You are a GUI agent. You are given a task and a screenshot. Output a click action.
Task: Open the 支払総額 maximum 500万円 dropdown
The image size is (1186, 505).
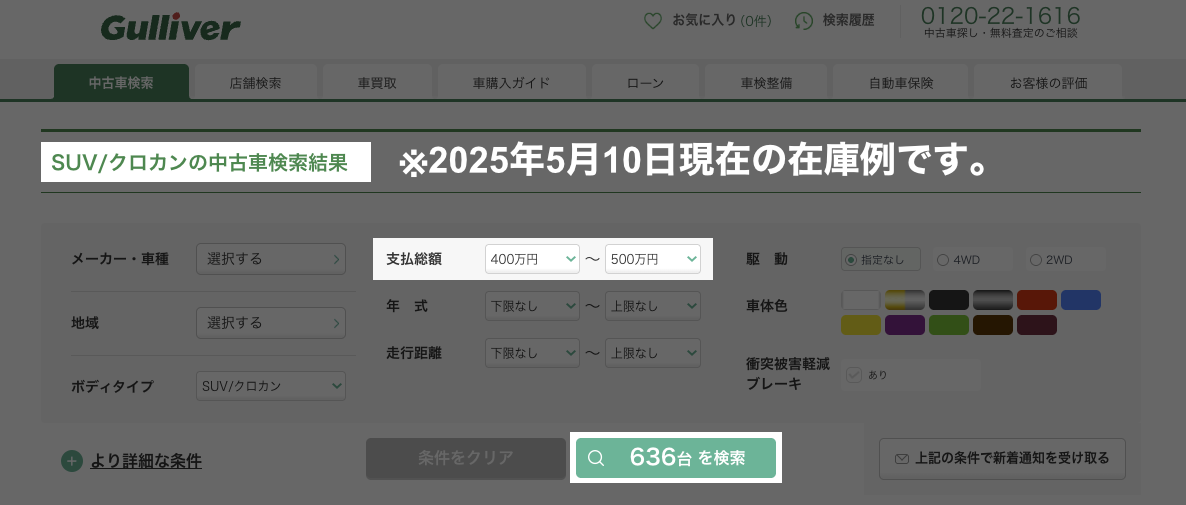click(653, 259)
